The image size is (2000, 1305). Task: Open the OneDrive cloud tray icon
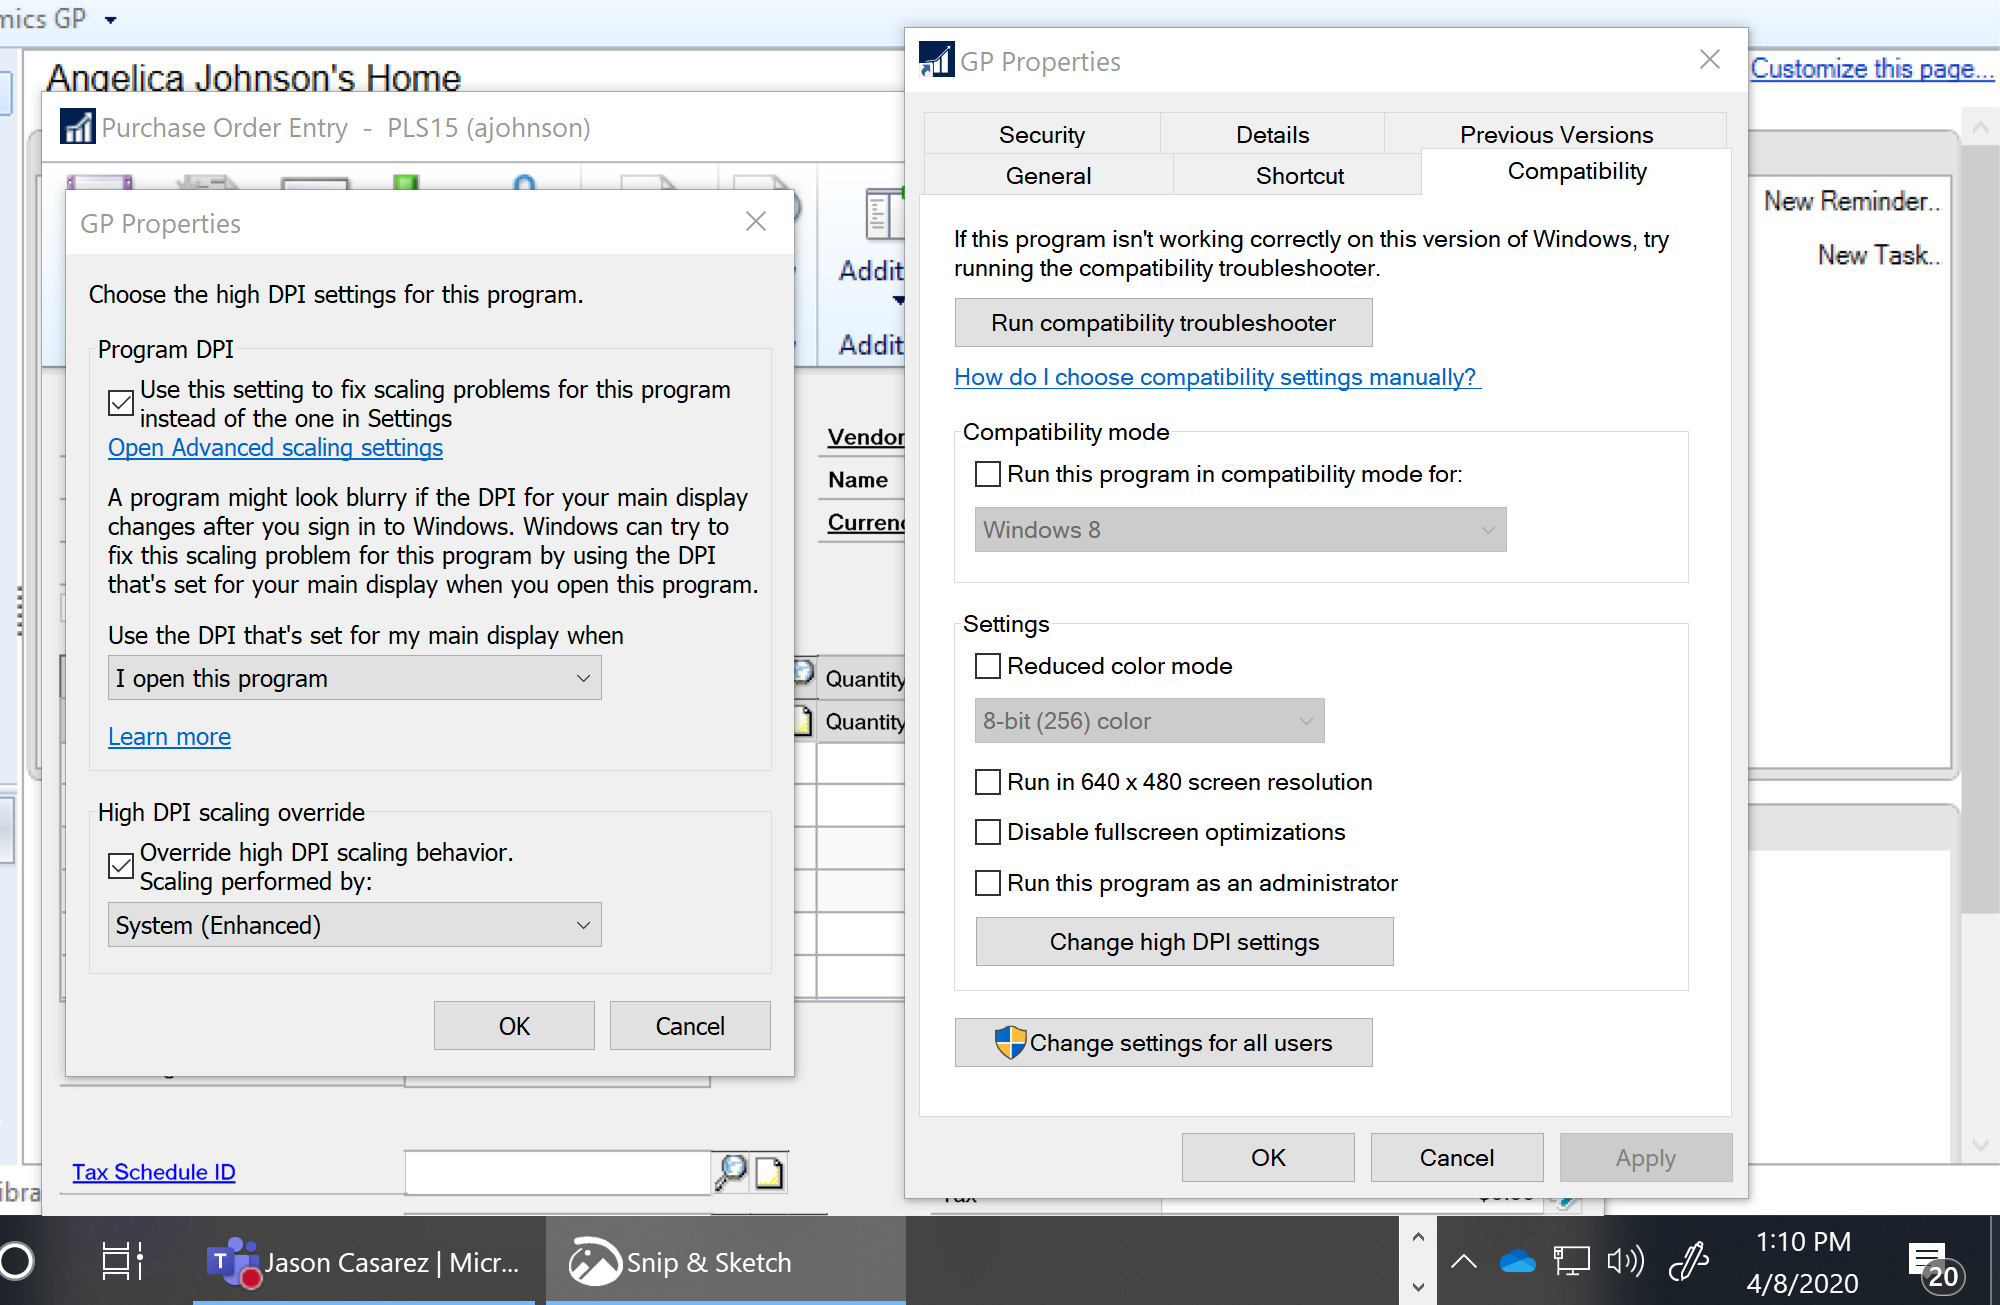(1517, 1262)
